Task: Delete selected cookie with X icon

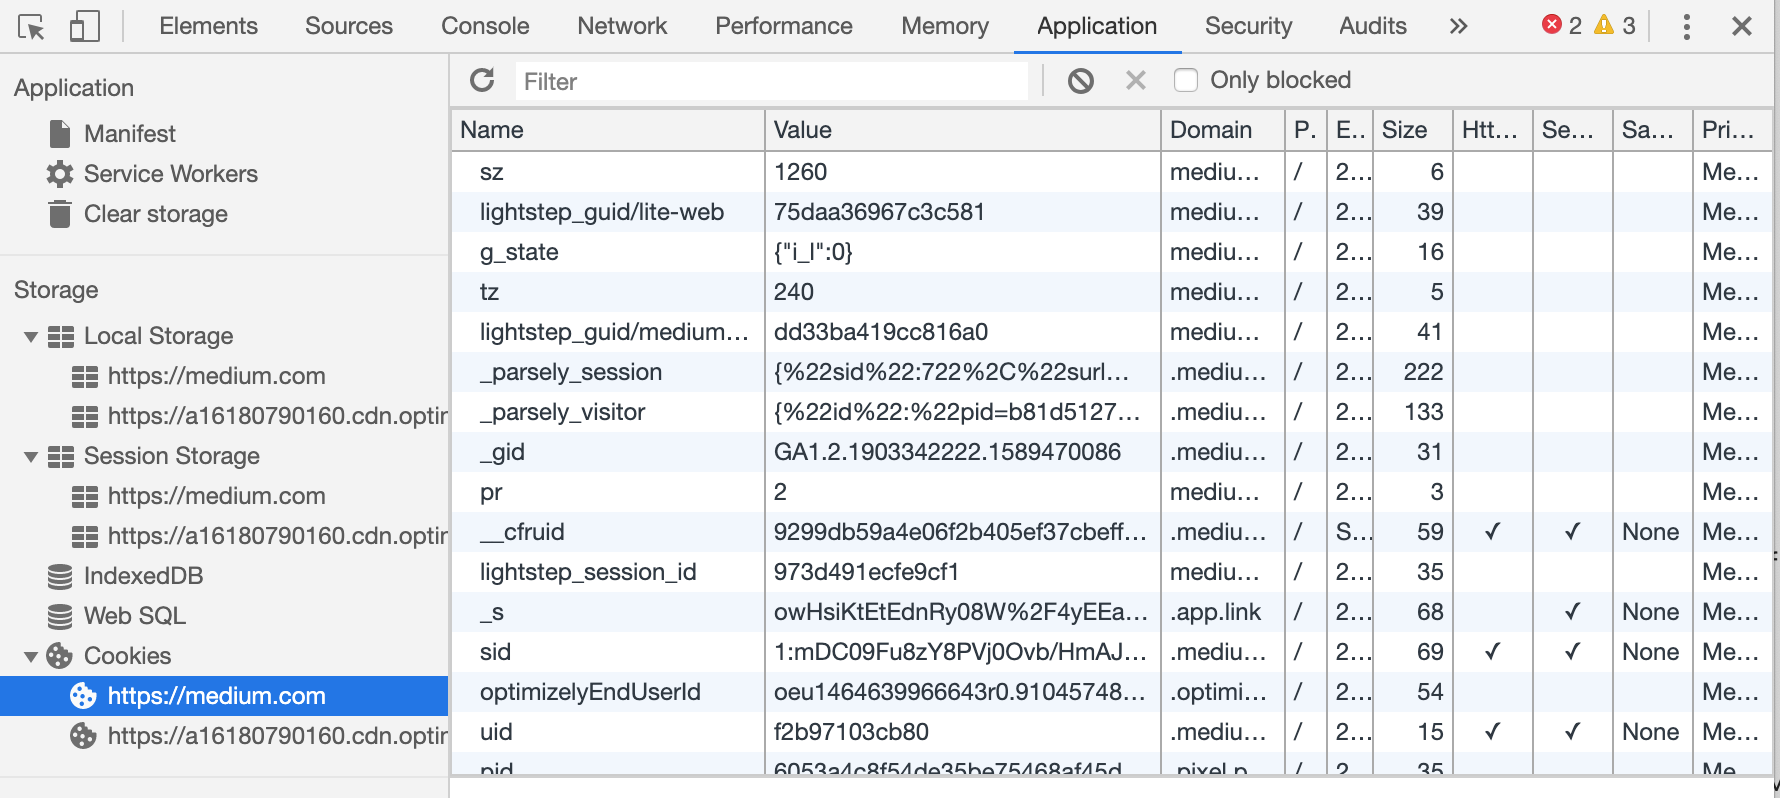Action: coord(1136,80)
